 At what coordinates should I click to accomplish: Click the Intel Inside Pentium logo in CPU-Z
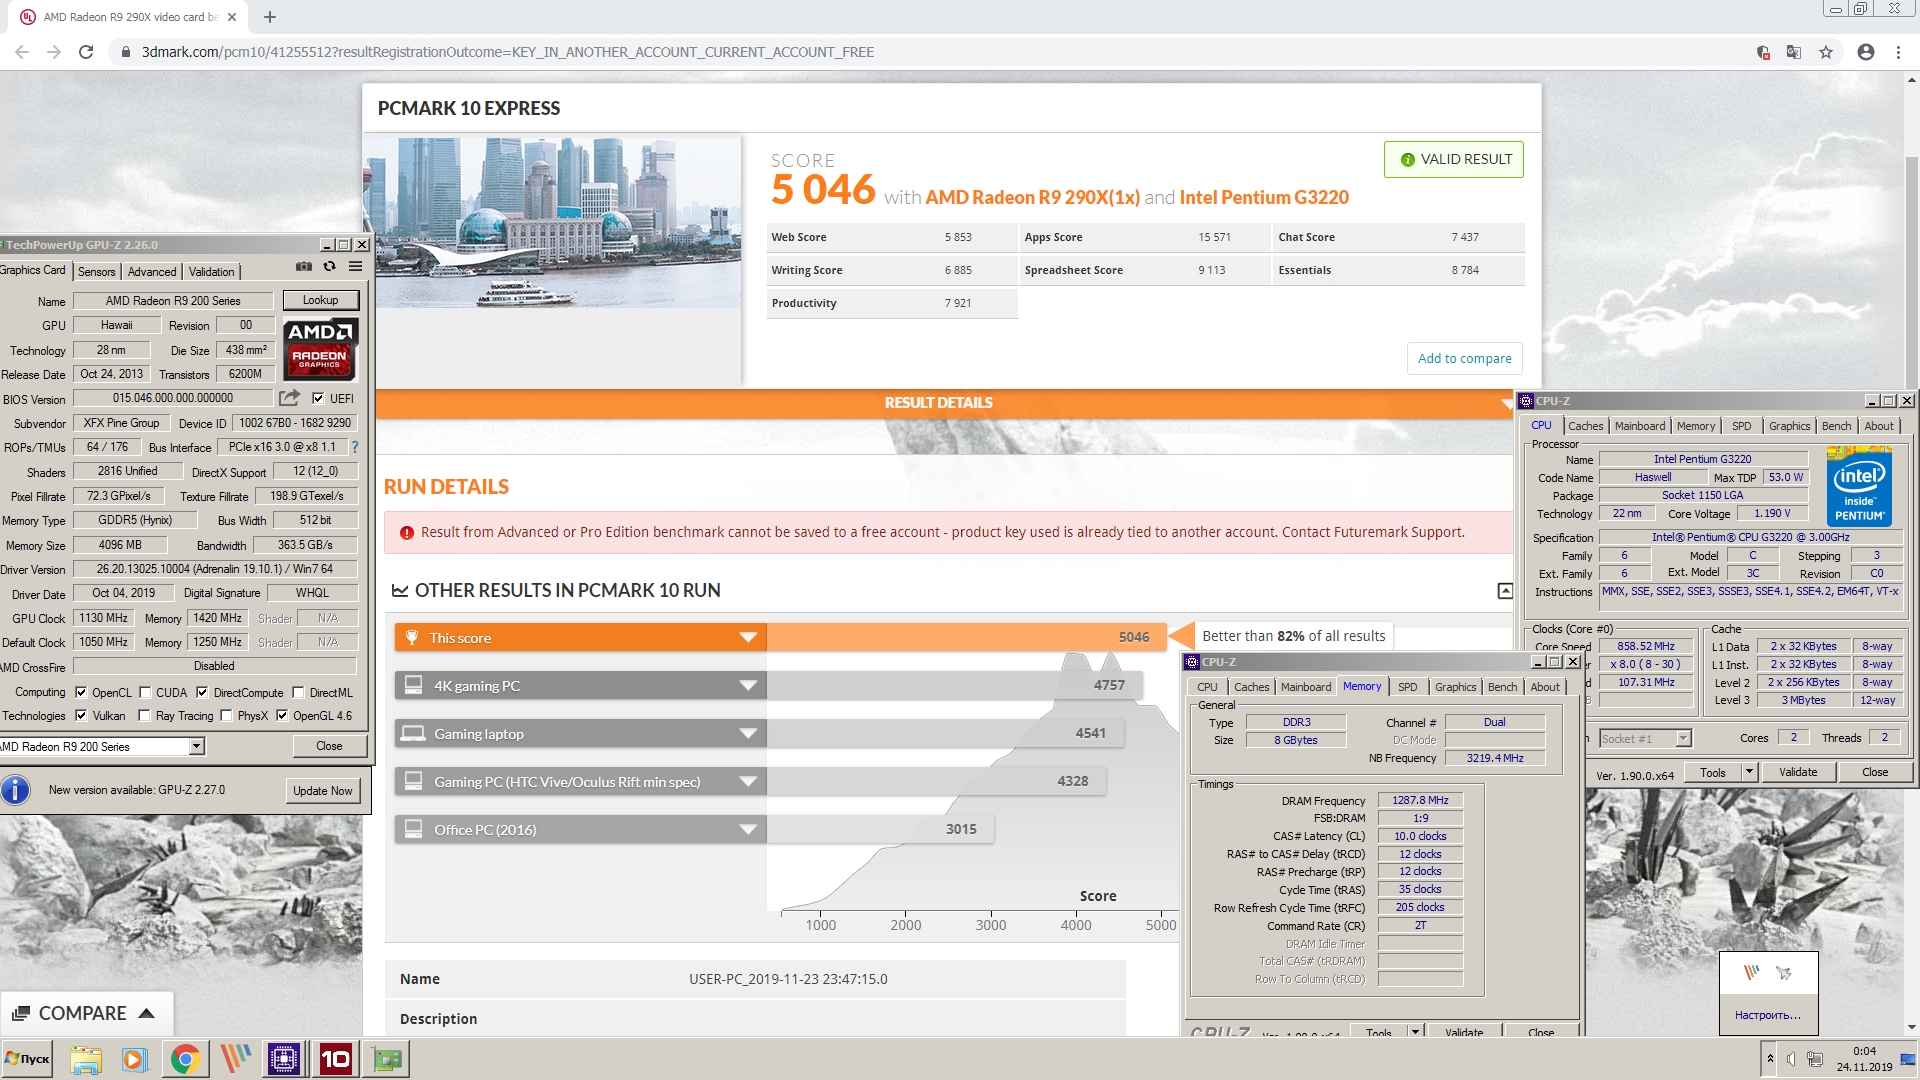(1859, 488)
